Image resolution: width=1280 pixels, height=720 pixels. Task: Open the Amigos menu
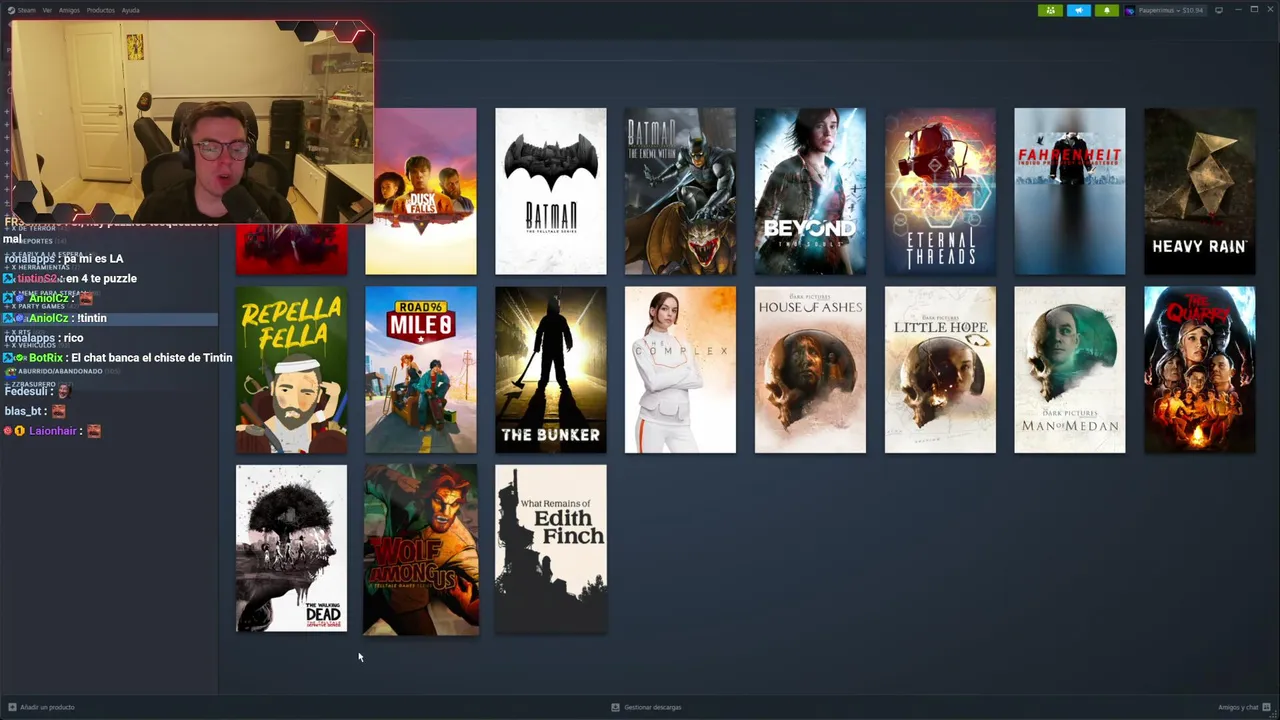pyautogui.click(x=69, y=10)
